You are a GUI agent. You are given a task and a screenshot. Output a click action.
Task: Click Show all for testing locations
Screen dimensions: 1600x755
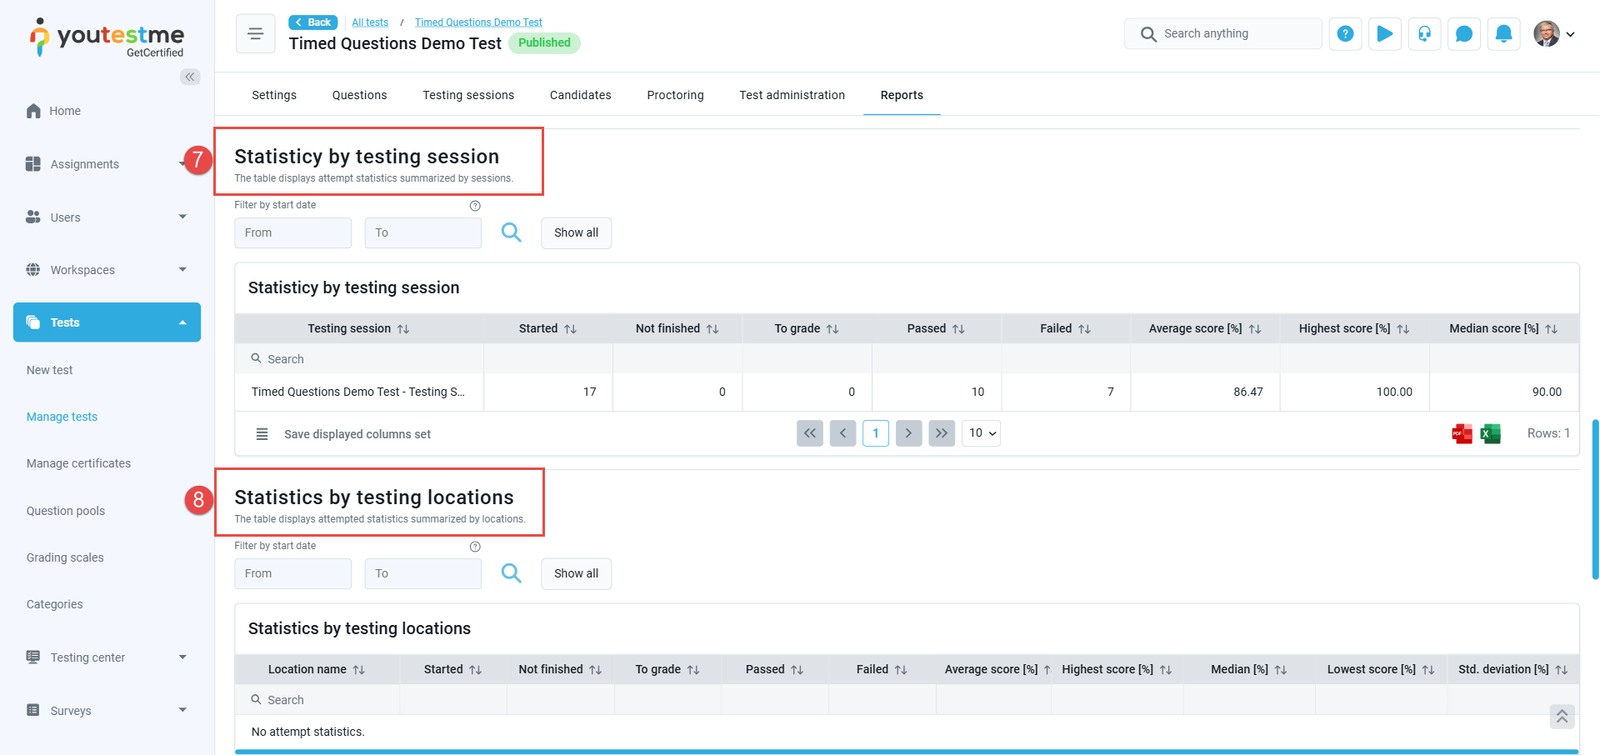pyautogui.click(x=576, y=574)
